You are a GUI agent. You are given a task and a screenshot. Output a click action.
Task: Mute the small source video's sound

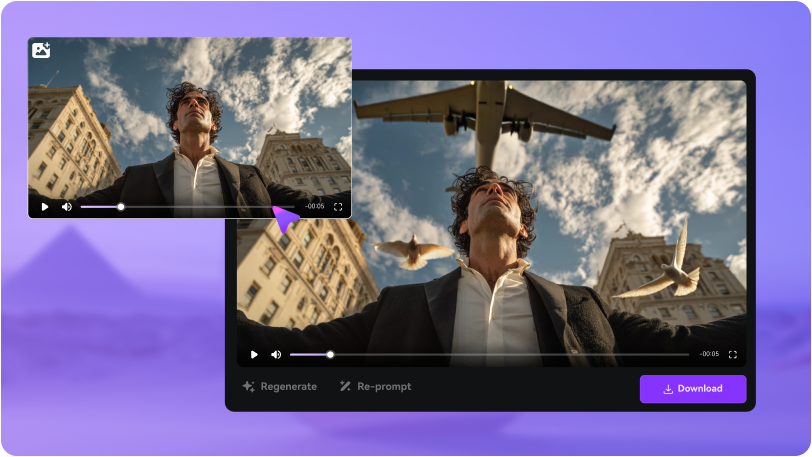pos(67,207)
